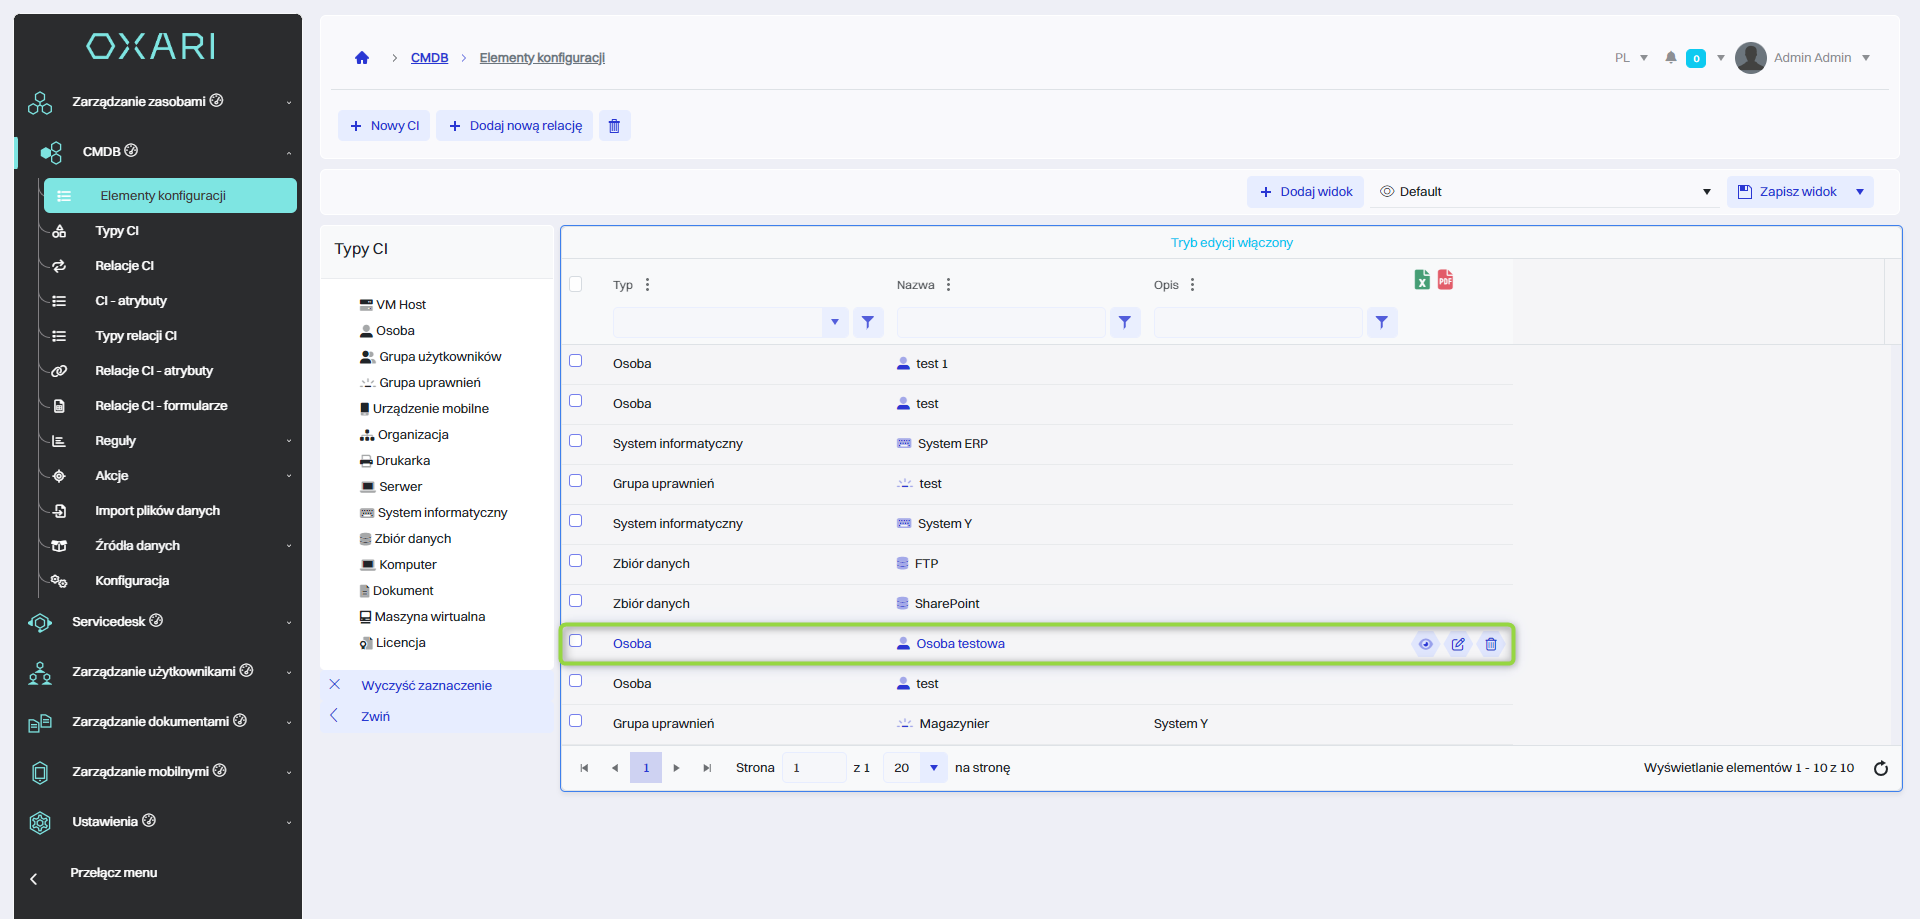Delete the Osoba testowa row
1920x919 pixels.
[1491, 644]
